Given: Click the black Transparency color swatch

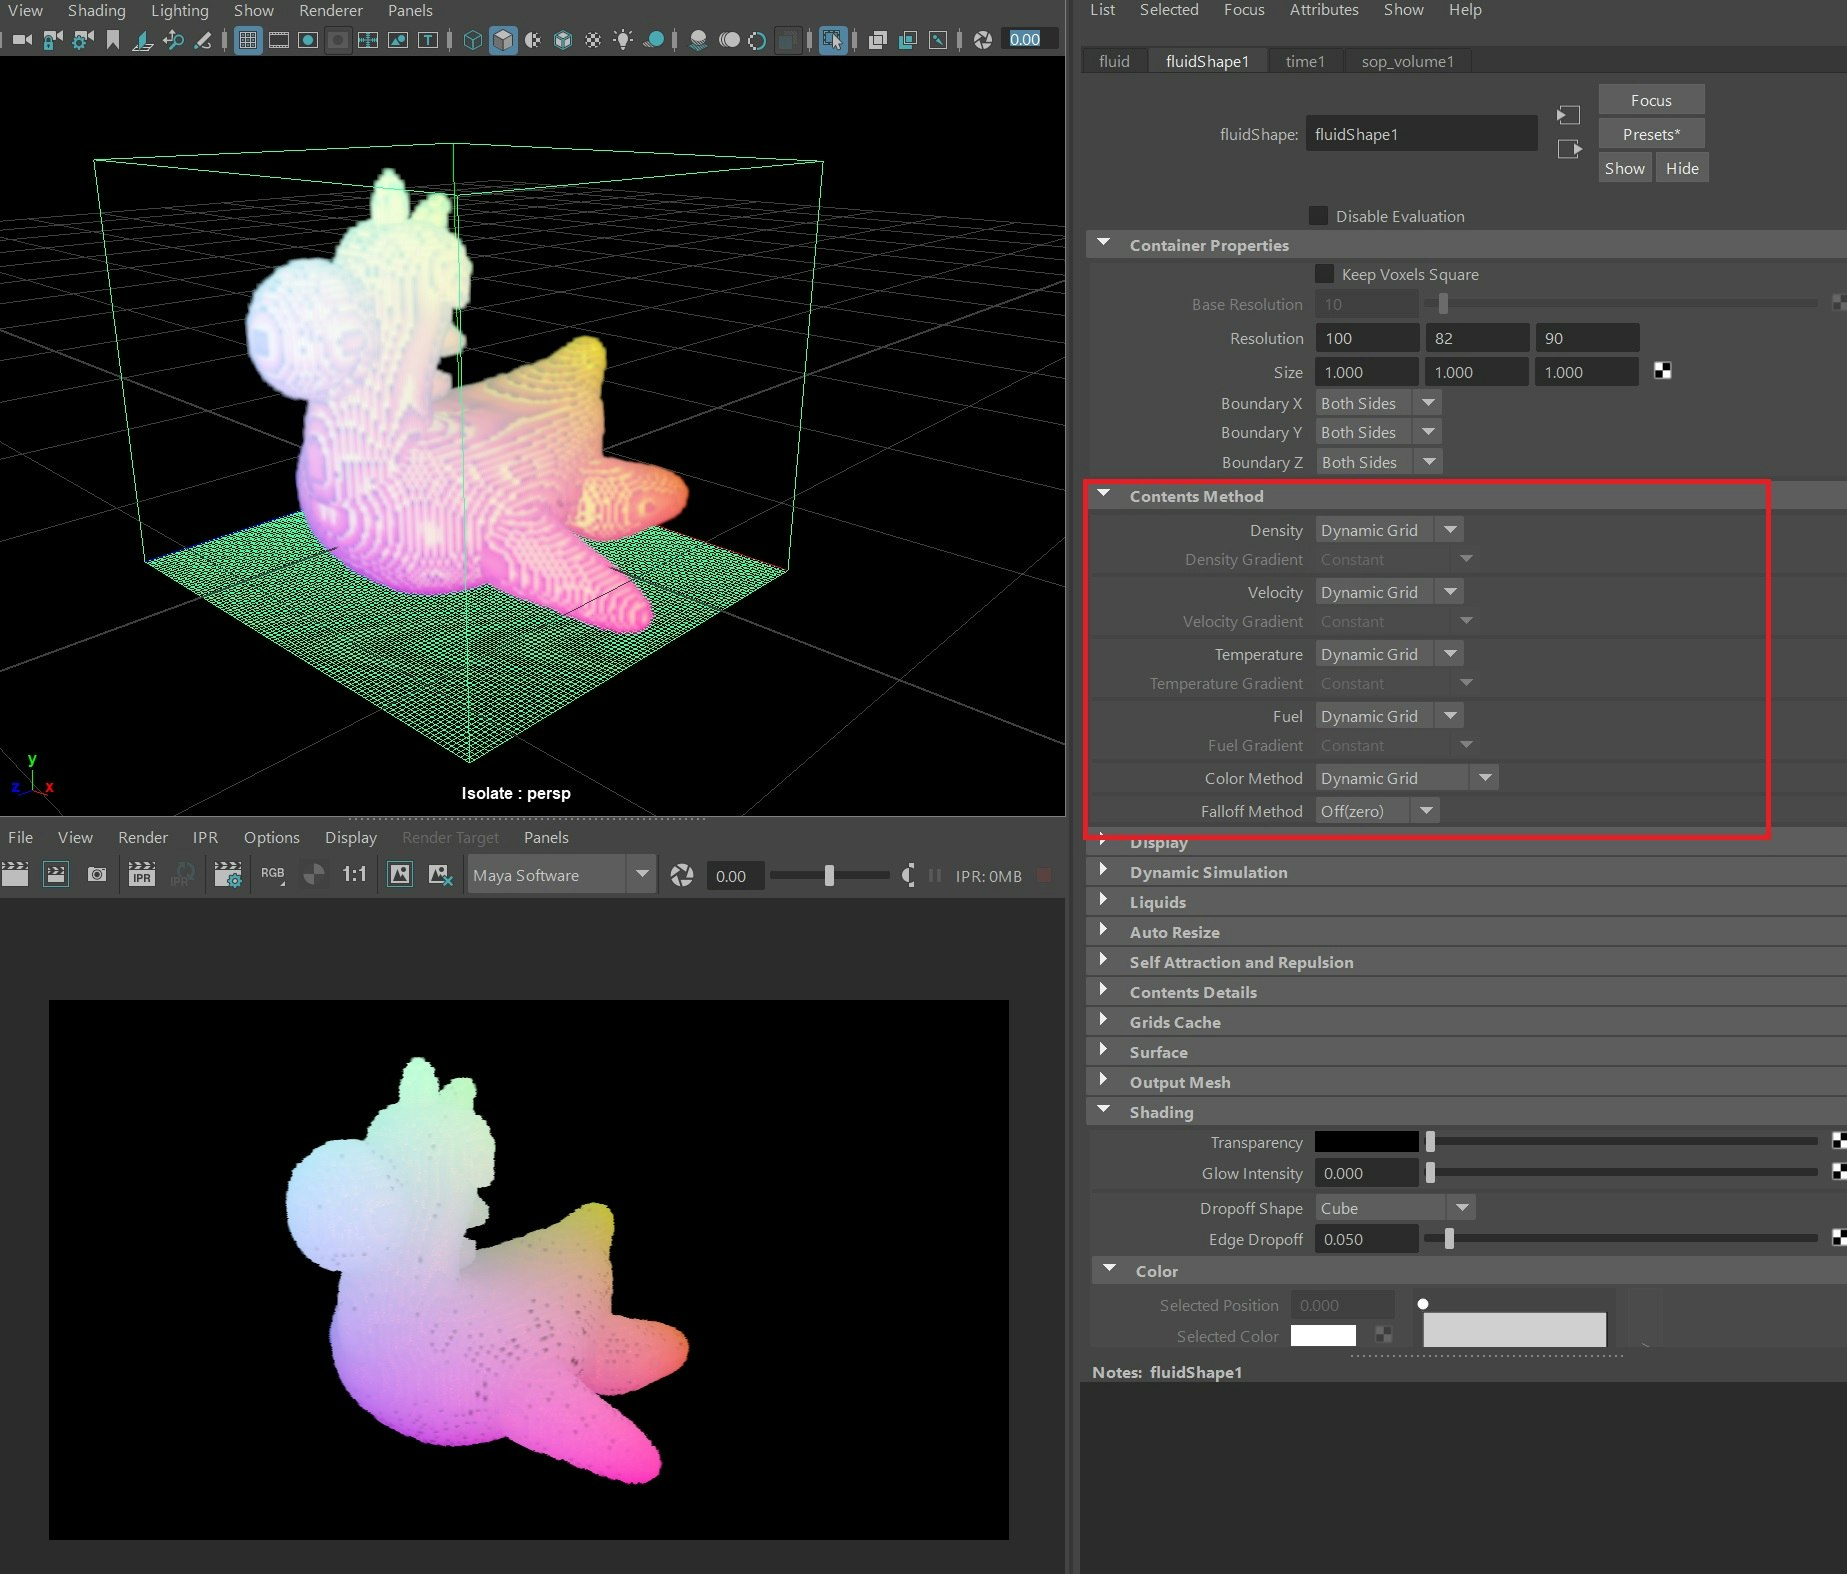Looking at the screenshot, I should coord(1366,1141).
